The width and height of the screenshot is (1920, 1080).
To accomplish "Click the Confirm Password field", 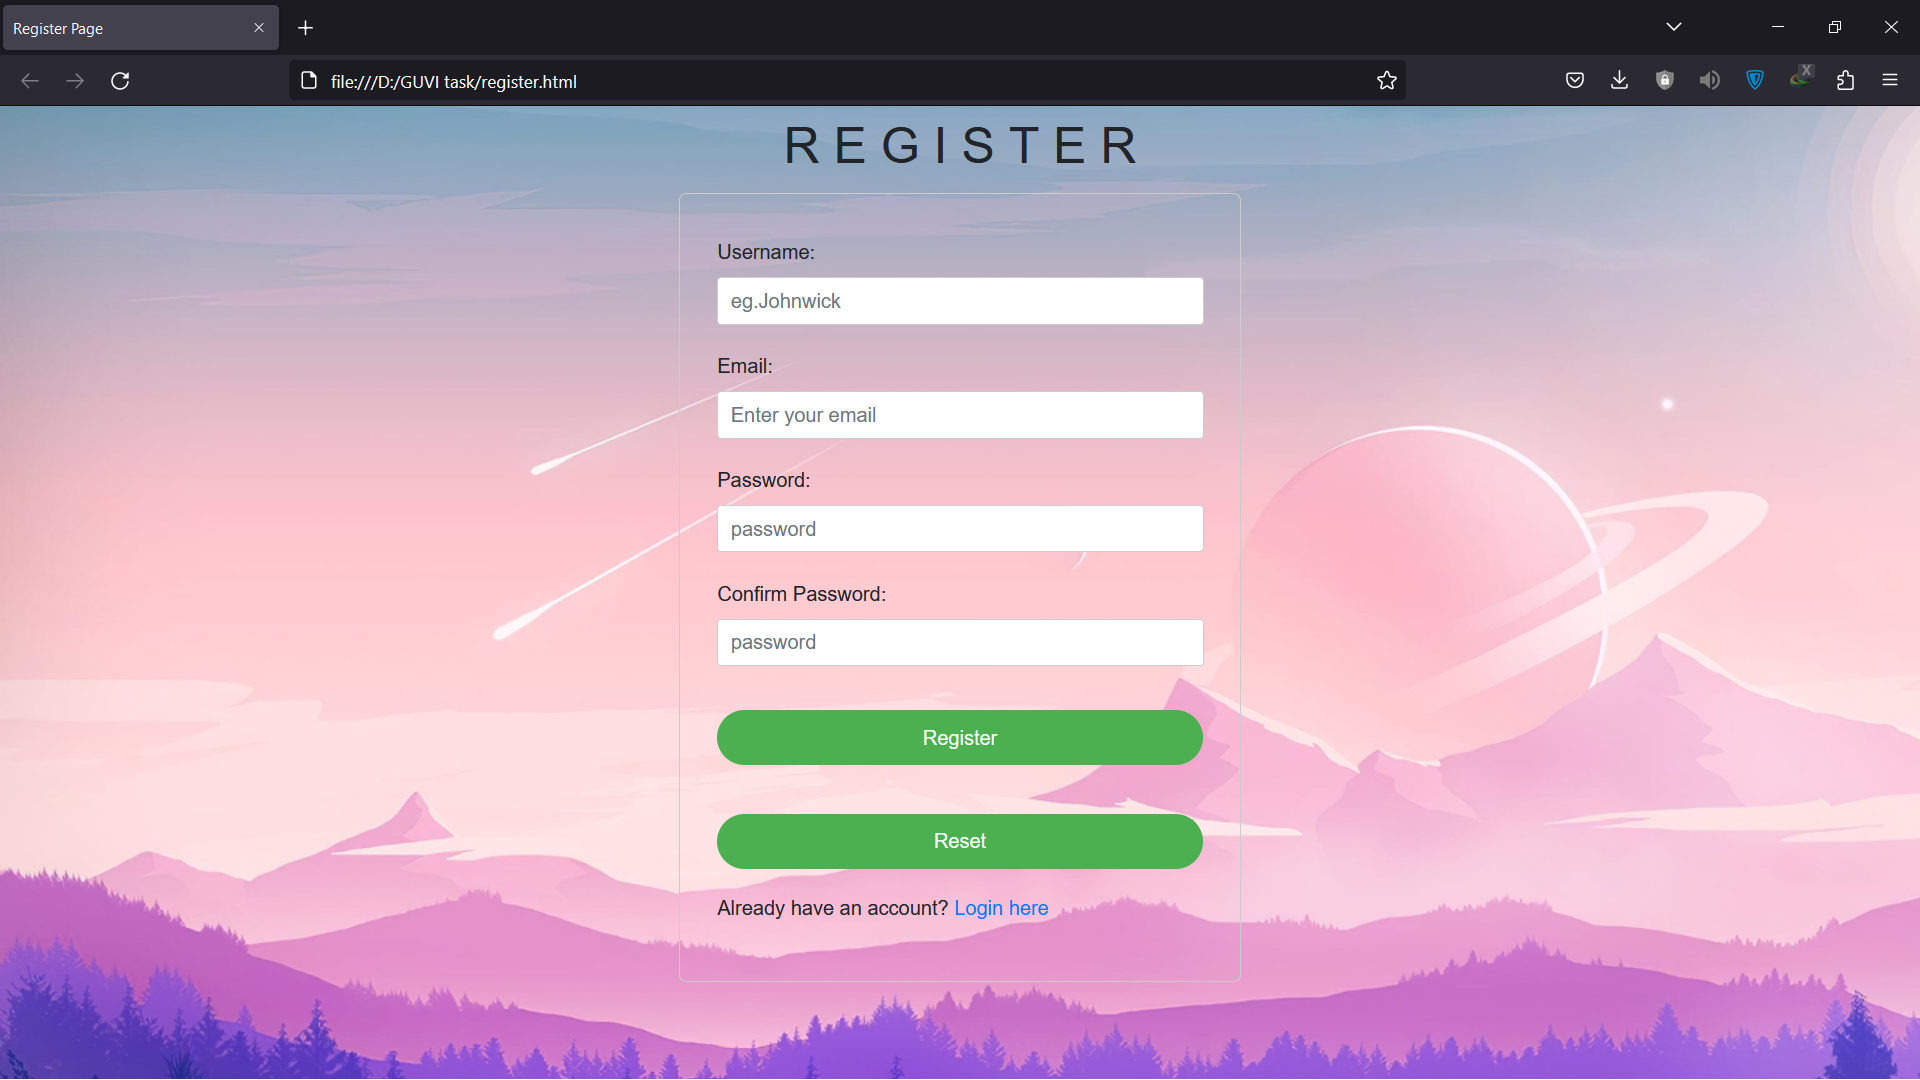I will pos(959,642).
